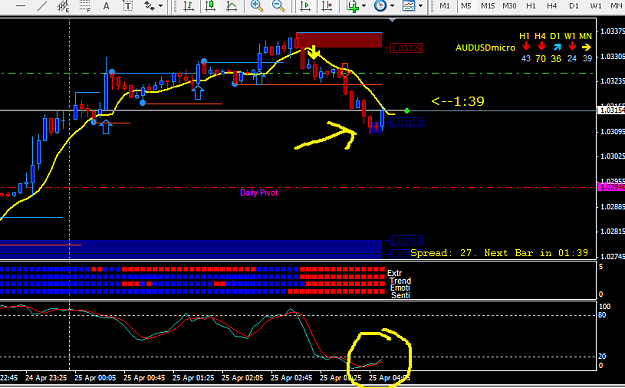Select the trendline drawing tool
The width and height of the screenshot is (625, 388).
click(42, 6)
